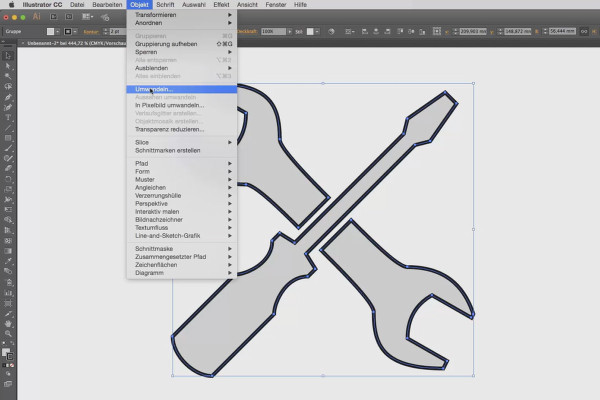Expand the Interaktiv malen submenu
Screen dimensions: 600x400
[x=182, y=212]
